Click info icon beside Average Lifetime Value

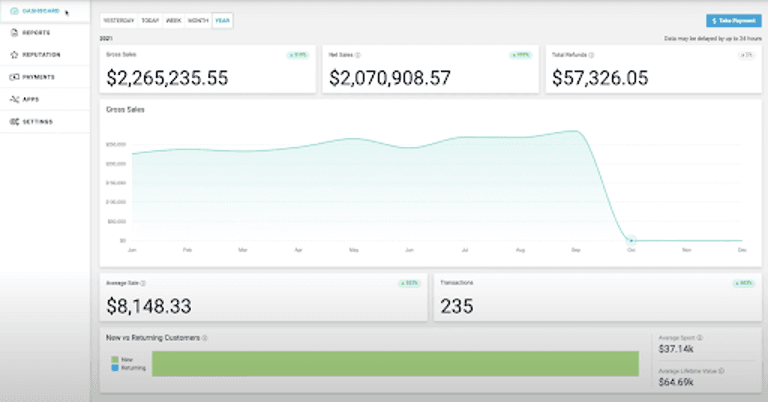click(721, 371)
